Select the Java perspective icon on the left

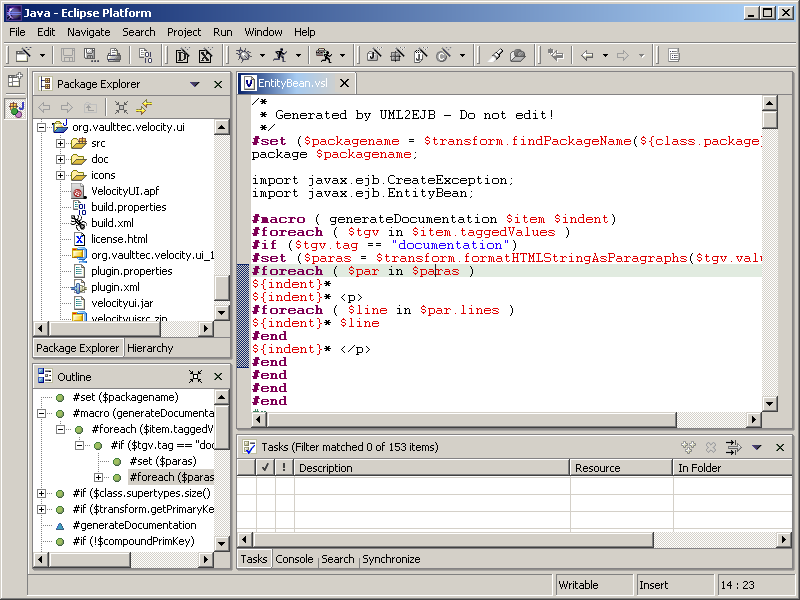pyautogui.click(x=13, y=108)
